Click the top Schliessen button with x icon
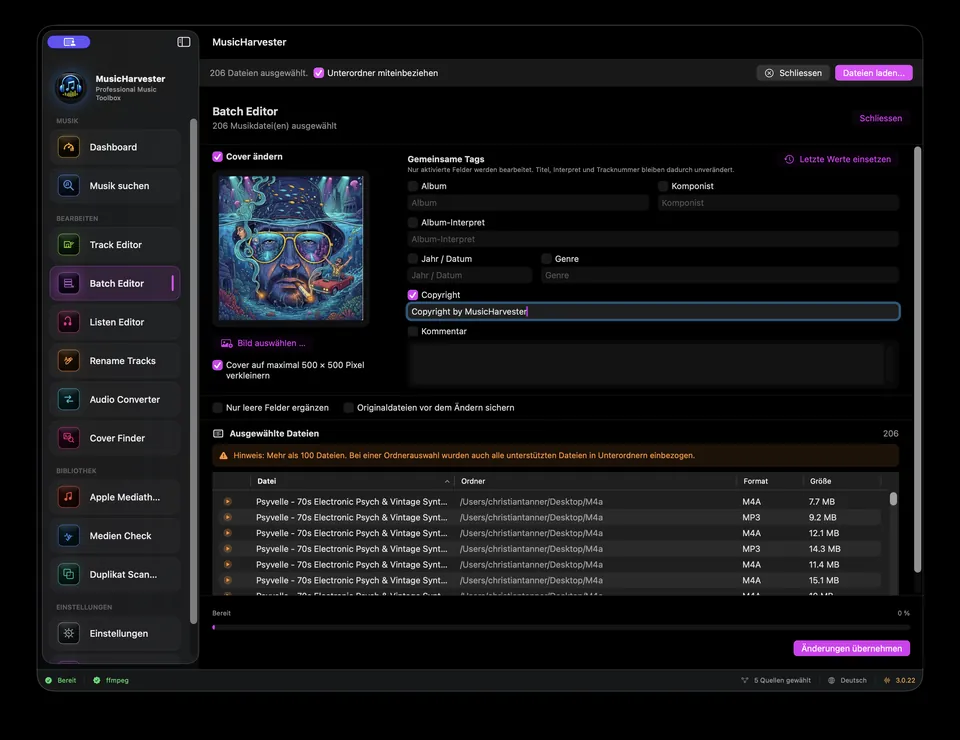This screenshot has height=740, width=960. [x=793, y=73]
